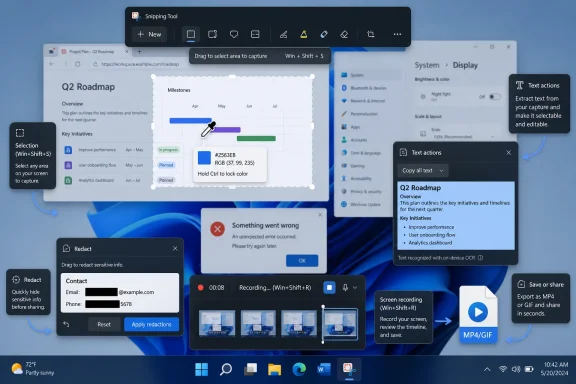Click the green Gantt bar in Milestones chart

[256, 139]
